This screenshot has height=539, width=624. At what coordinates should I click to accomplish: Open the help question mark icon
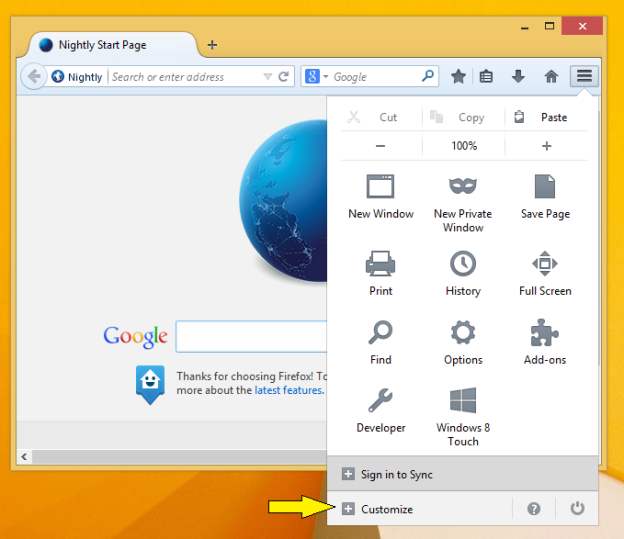(x=534, y=508)
